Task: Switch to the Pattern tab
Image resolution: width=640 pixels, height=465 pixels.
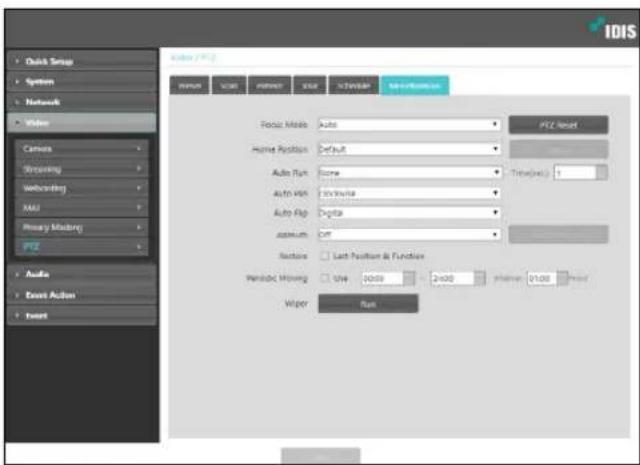Action: point(269,86)
